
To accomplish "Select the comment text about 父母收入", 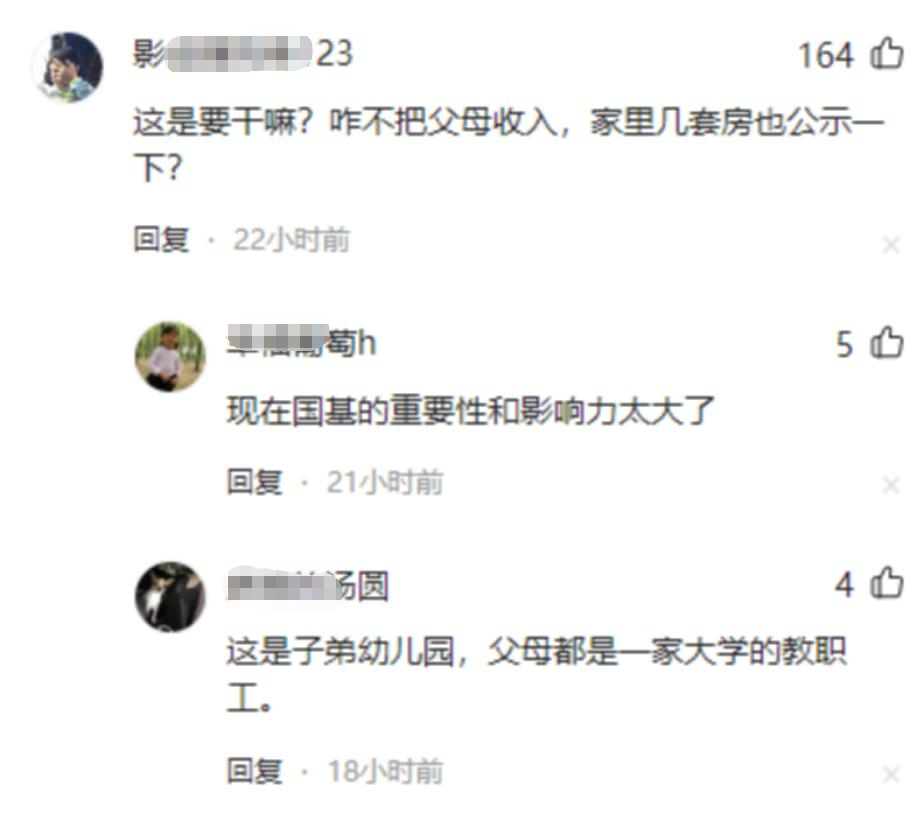I will (x=509, y=145).
